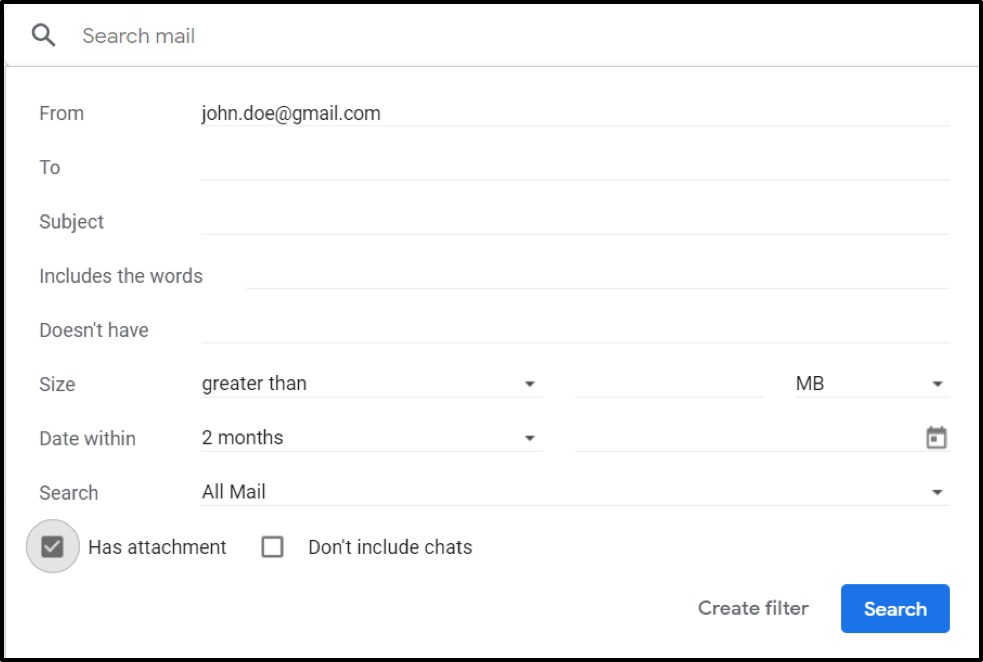The height and width of the screenshot is (662, 983).
Task: Open the size comparison 'greater than' dropdown
Action: click(x=370, y=384)
